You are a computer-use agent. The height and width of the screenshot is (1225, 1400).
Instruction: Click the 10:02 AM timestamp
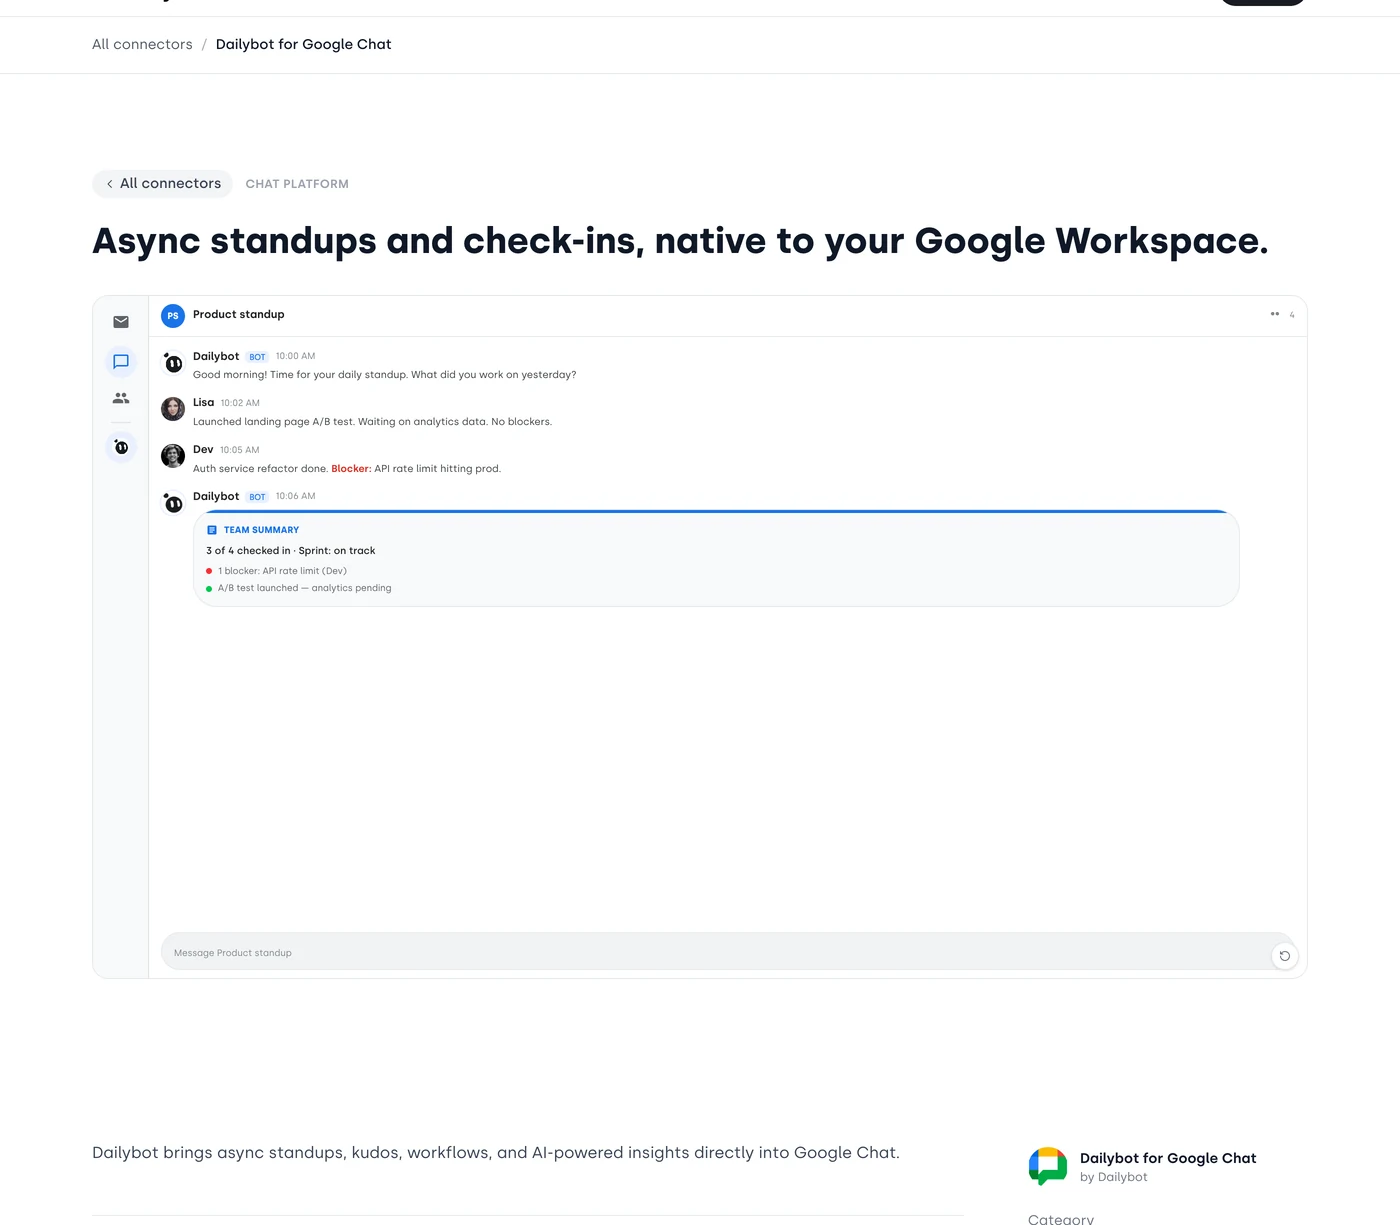point(240,403)
